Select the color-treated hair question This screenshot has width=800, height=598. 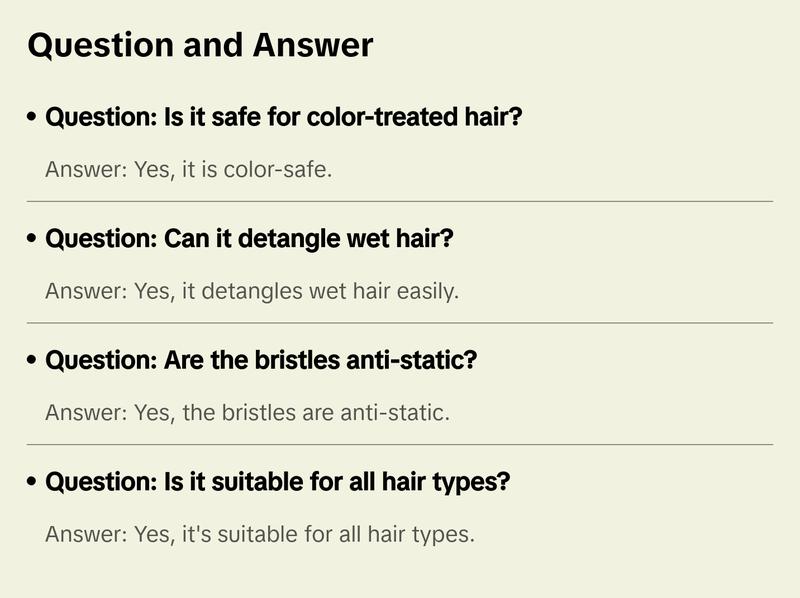click(x=284, y=117)
